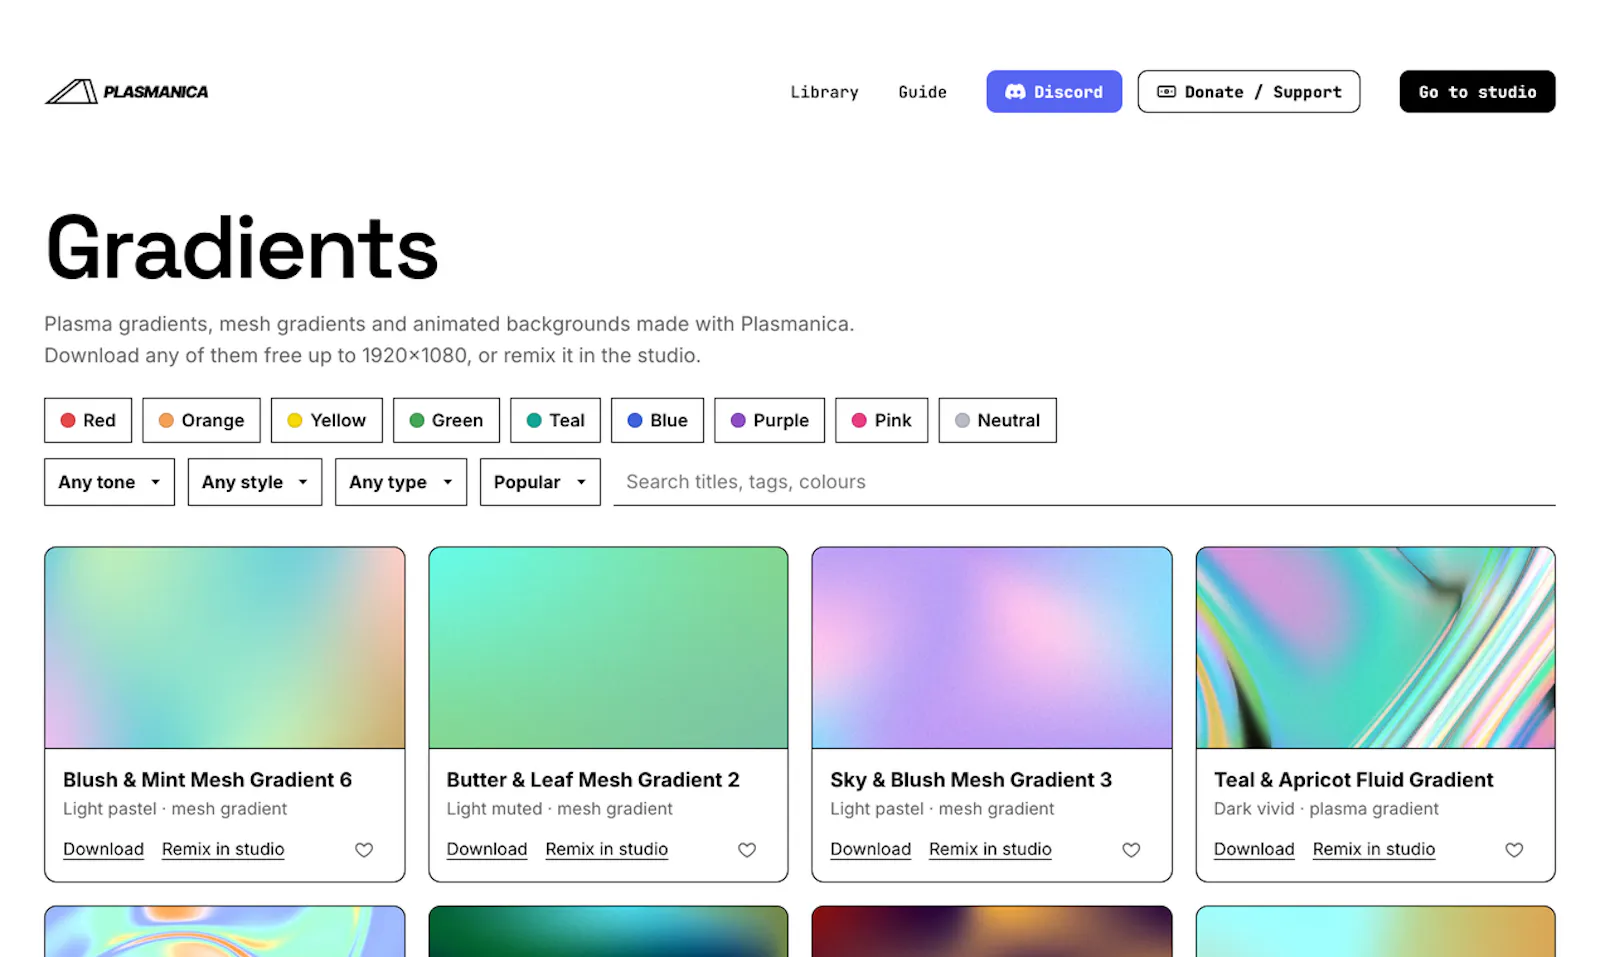
Task: Download Teal & Apricot Fluid Gradient
Action: [1254, 849]
